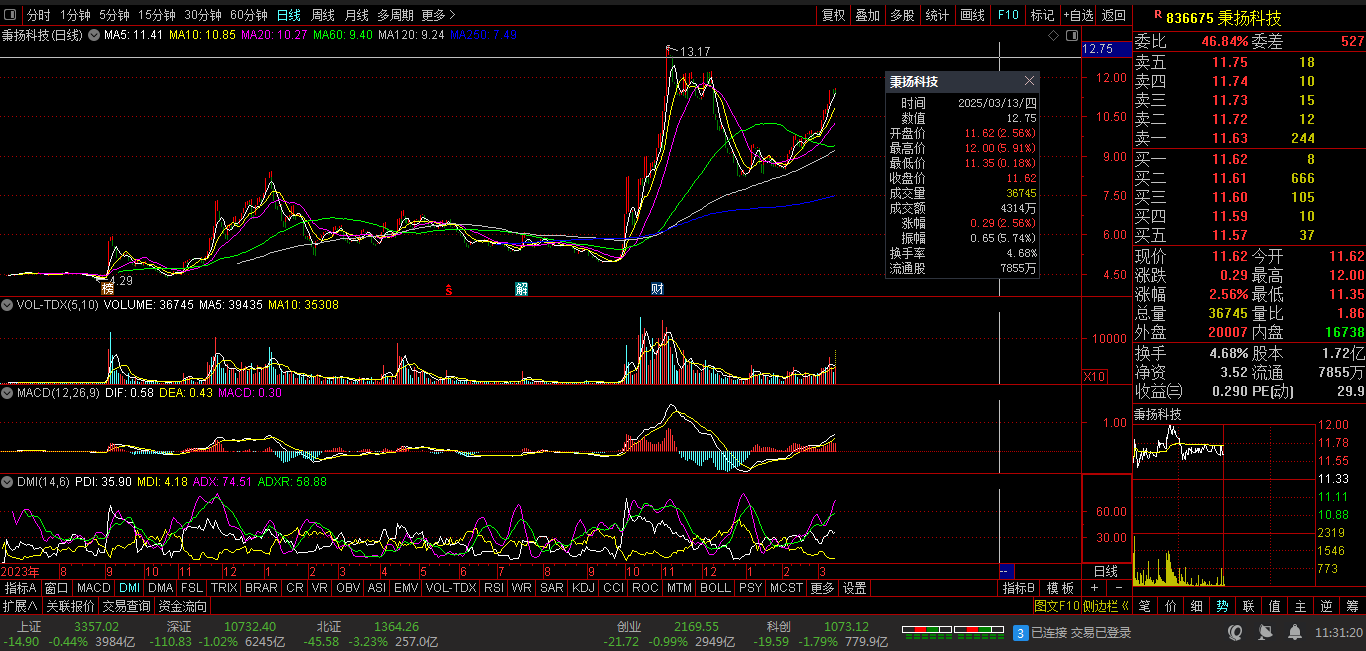Image resolution: width=1366 pixels, height=651 pixels.
Task: Toggle the 窗口 window count option
Action: [57, 588]
